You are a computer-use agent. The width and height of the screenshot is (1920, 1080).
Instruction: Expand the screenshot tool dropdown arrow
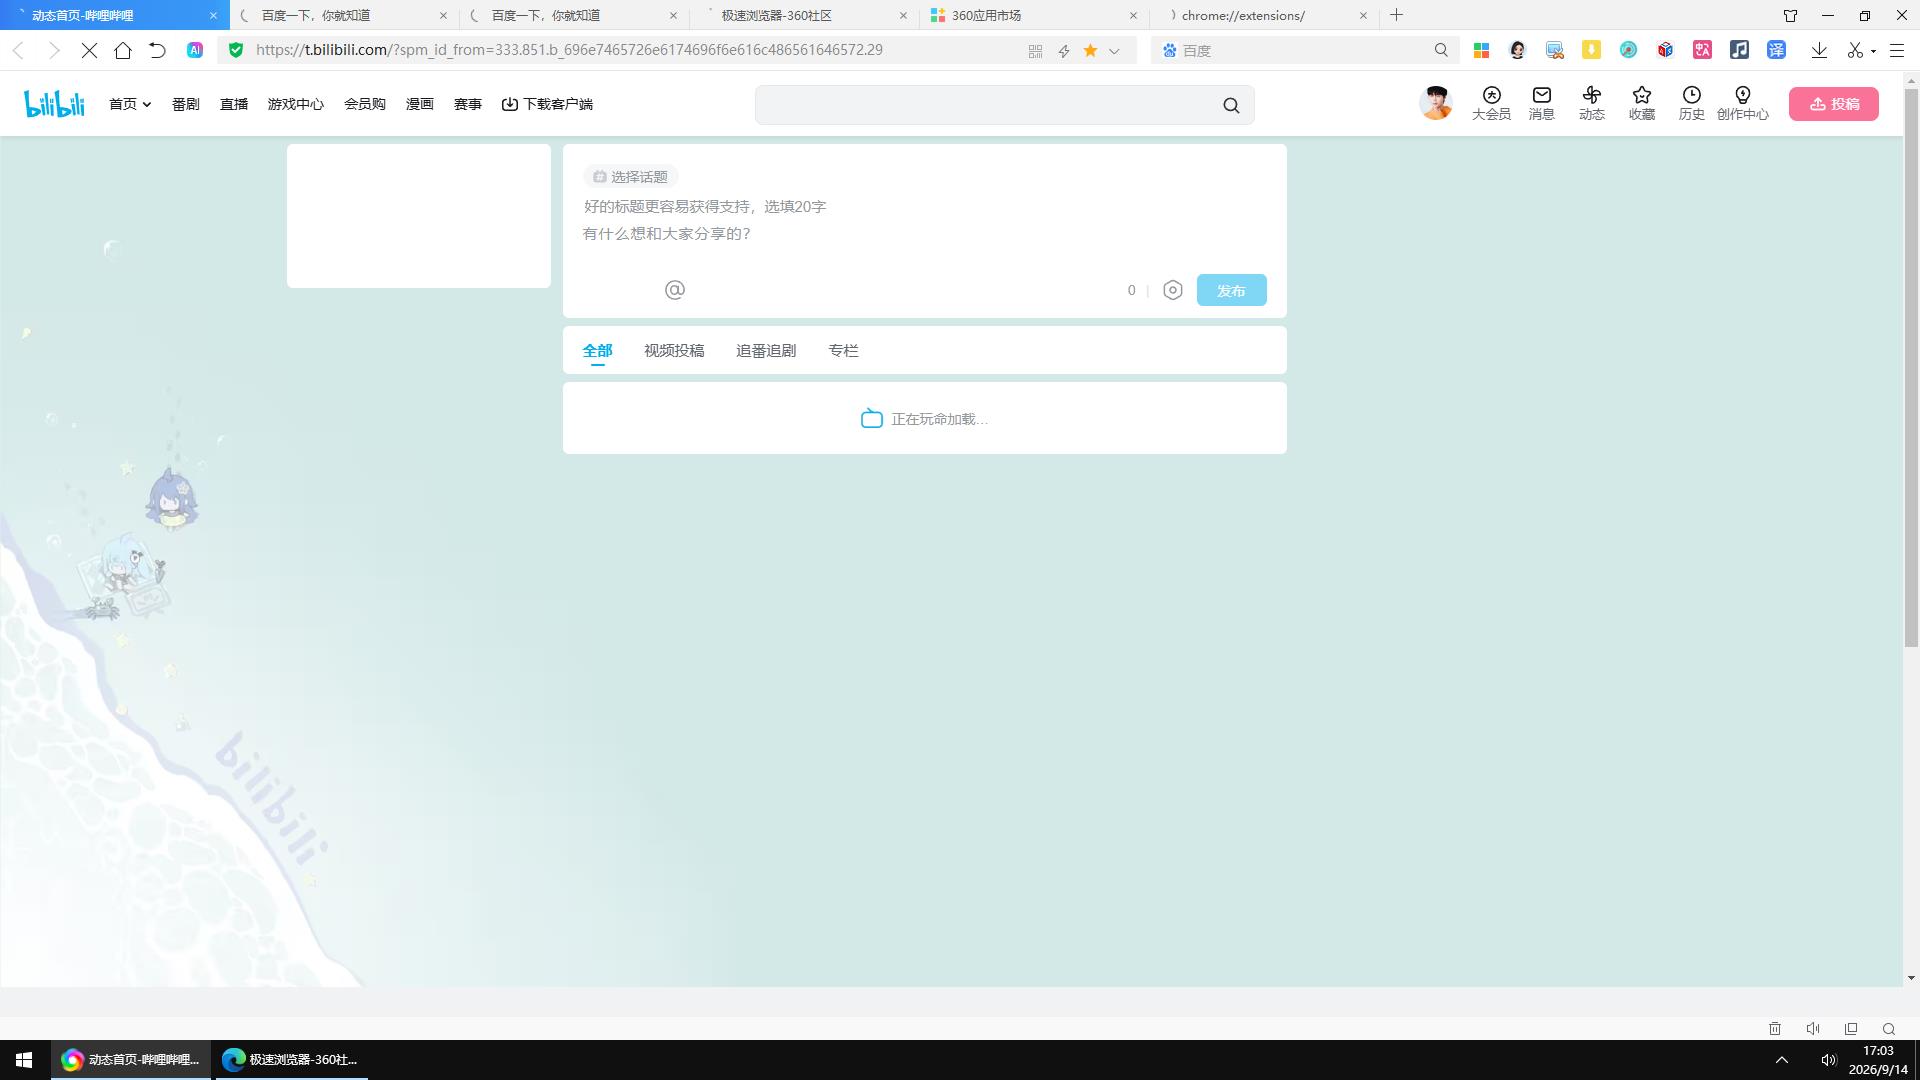pyautogui.click(x=1873, y=51)
